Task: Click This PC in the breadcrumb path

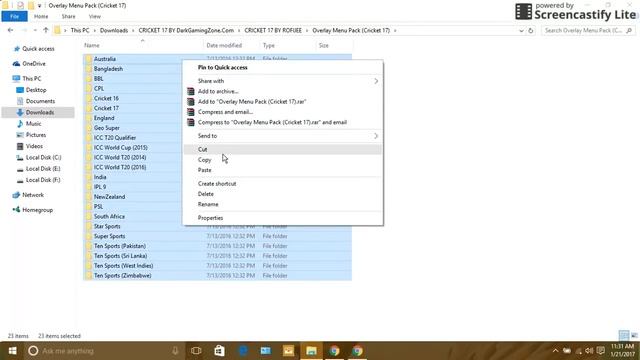Action: point(80,31)
